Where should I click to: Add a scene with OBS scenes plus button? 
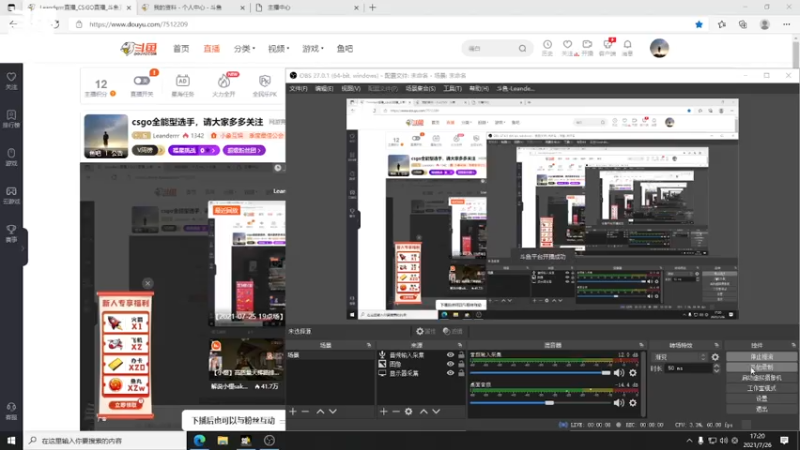point(293,411)
